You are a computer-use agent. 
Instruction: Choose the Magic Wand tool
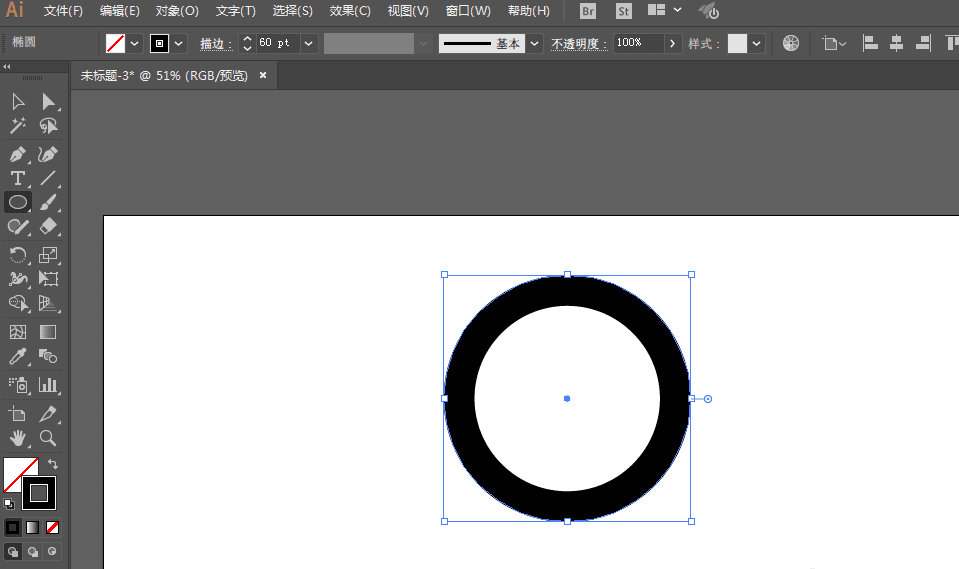(17, 126)
